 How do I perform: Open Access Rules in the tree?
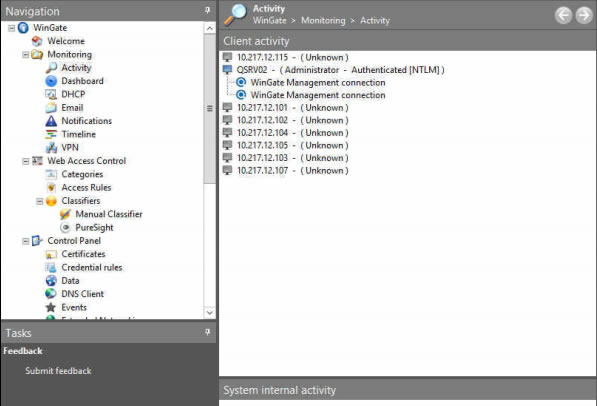click(x=86, y=188)
